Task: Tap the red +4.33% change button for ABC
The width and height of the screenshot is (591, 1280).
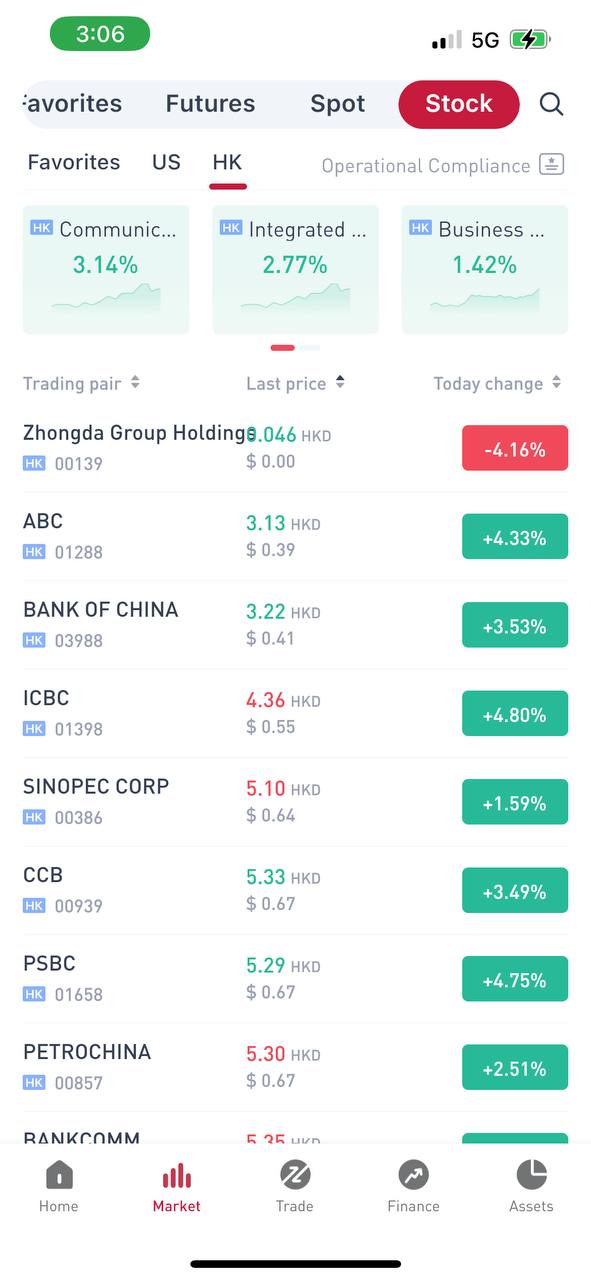Action: (515, 536)
